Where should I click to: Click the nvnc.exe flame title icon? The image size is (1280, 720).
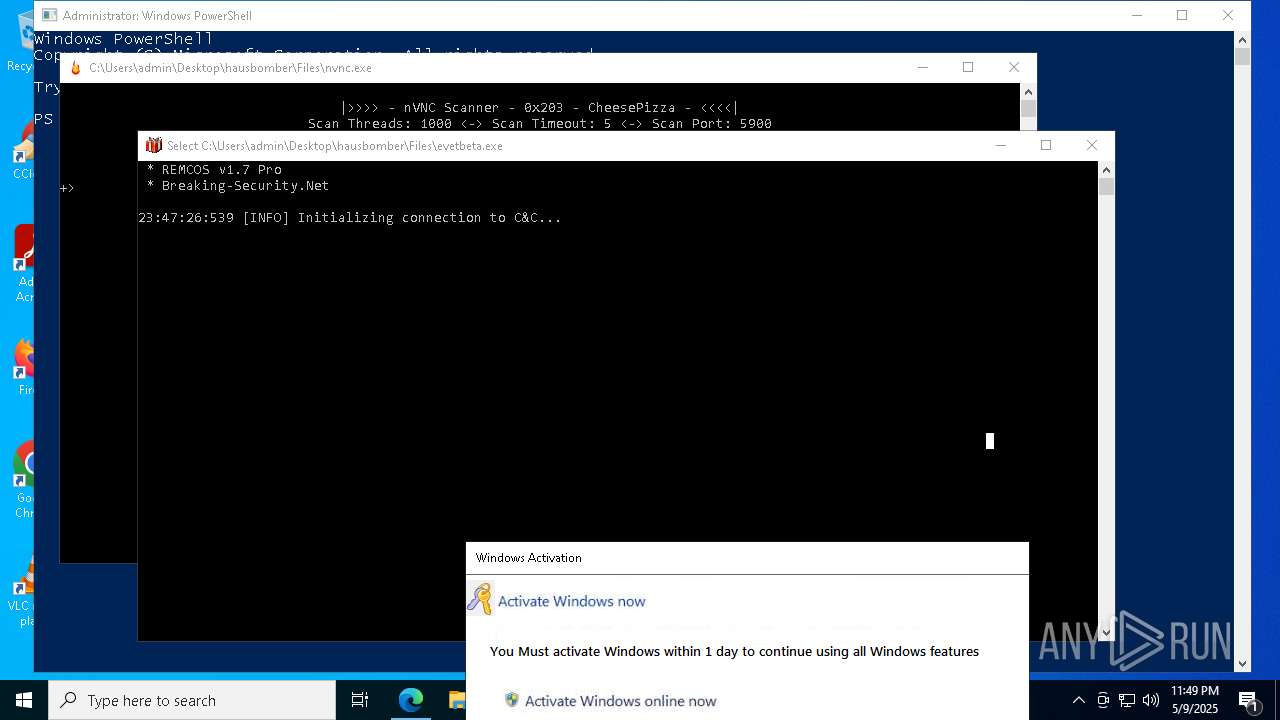click(x=75, y=68)
